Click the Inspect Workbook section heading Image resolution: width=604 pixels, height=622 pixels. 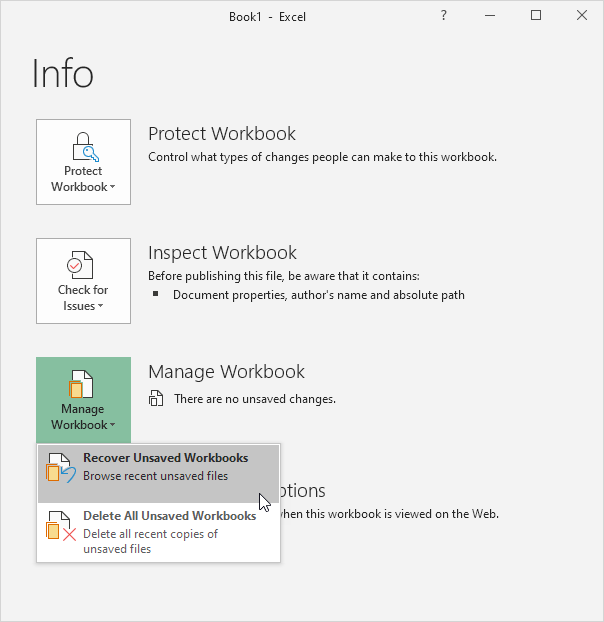point(222,253)
